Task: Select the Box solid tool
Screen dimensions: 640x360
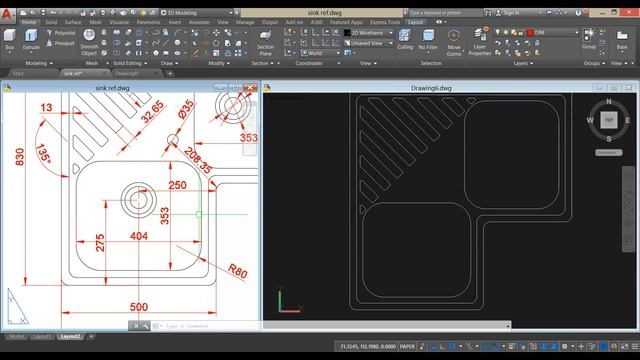Action: click(10, 40)
